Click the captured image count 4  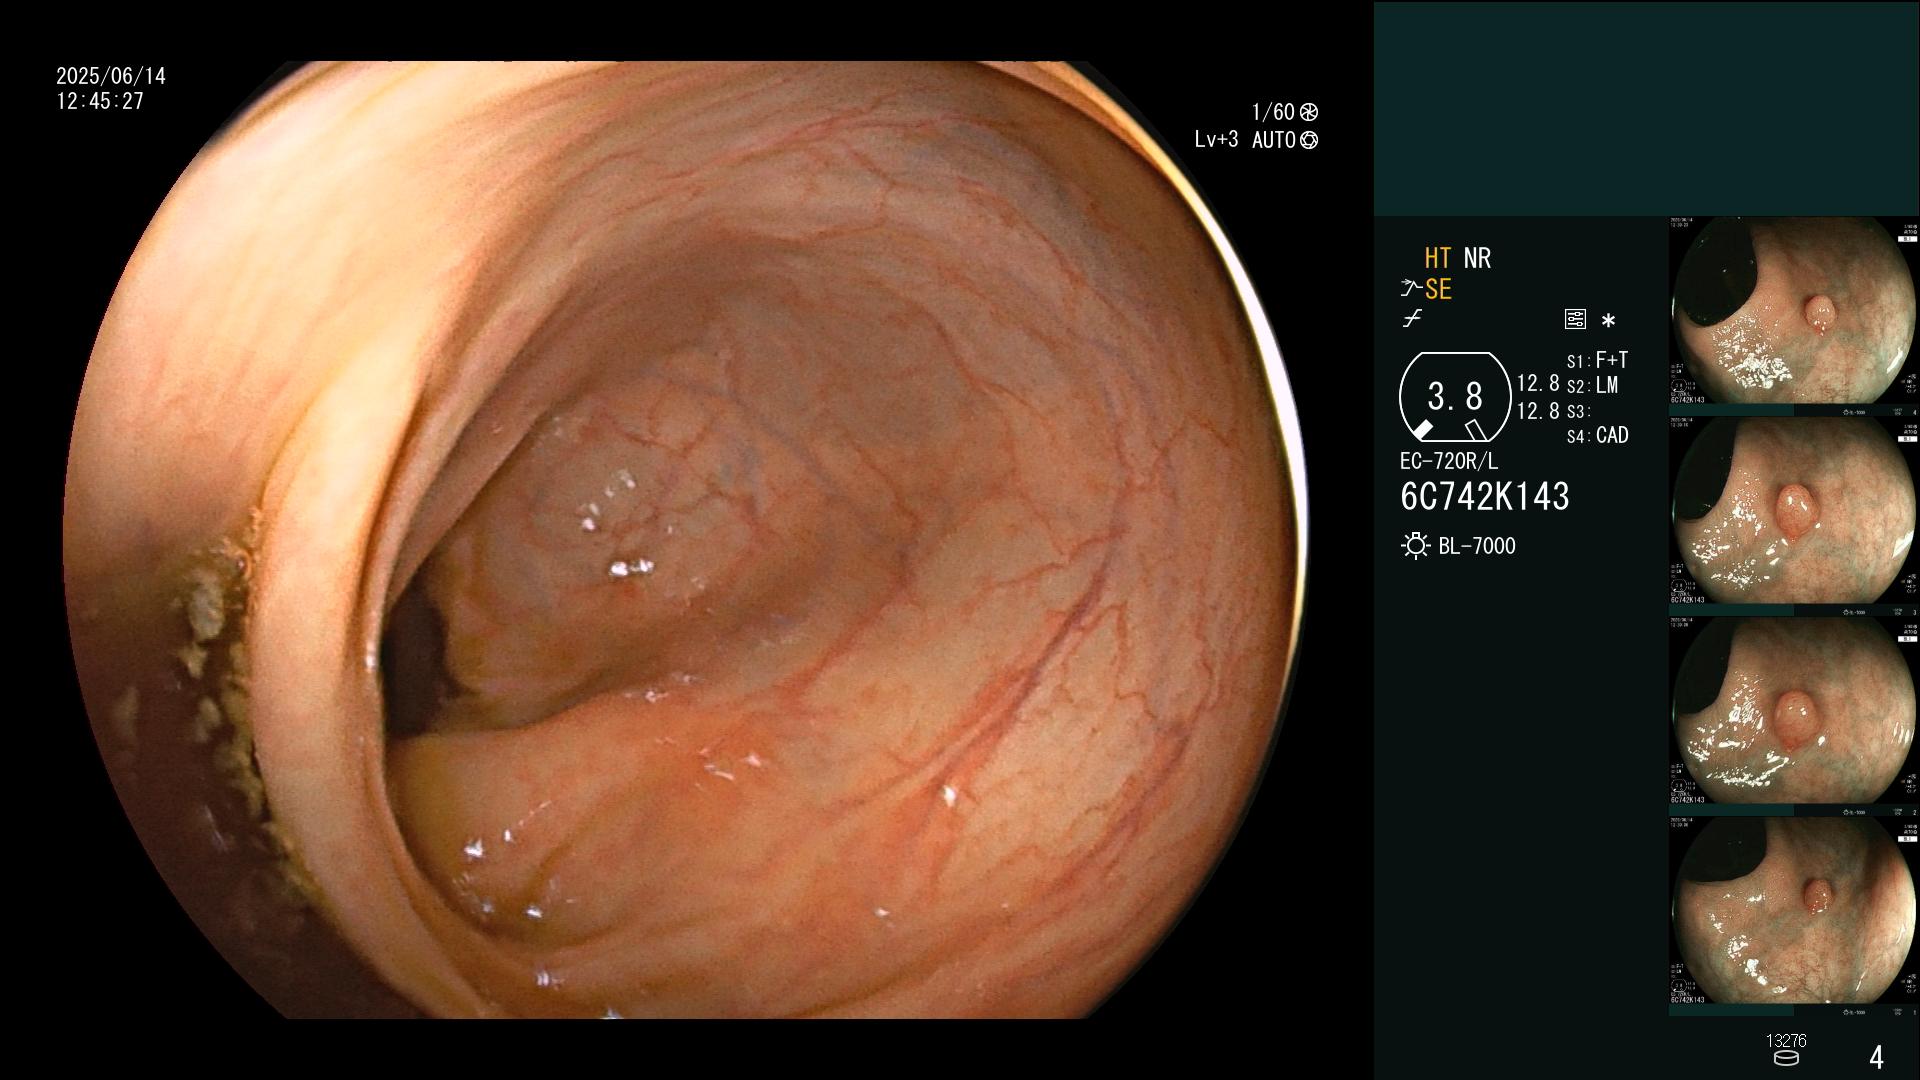click(1876, 1057)
